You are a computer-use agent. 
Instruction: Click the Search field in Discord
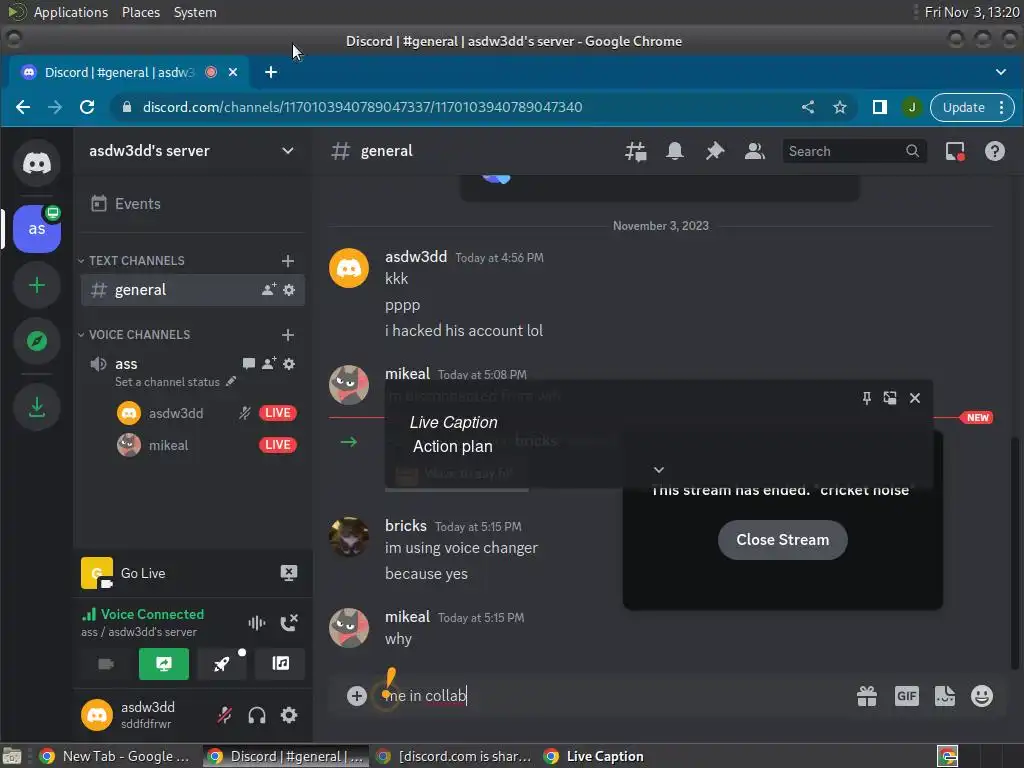point(854,151)
